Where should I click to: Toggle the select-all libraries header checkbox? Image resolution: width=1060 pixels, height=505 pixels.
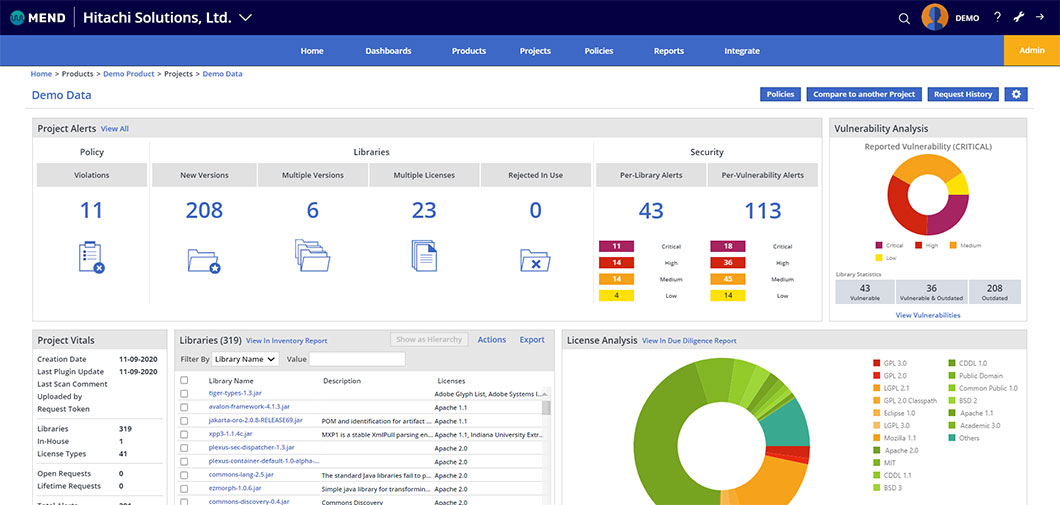coord(184,381)
